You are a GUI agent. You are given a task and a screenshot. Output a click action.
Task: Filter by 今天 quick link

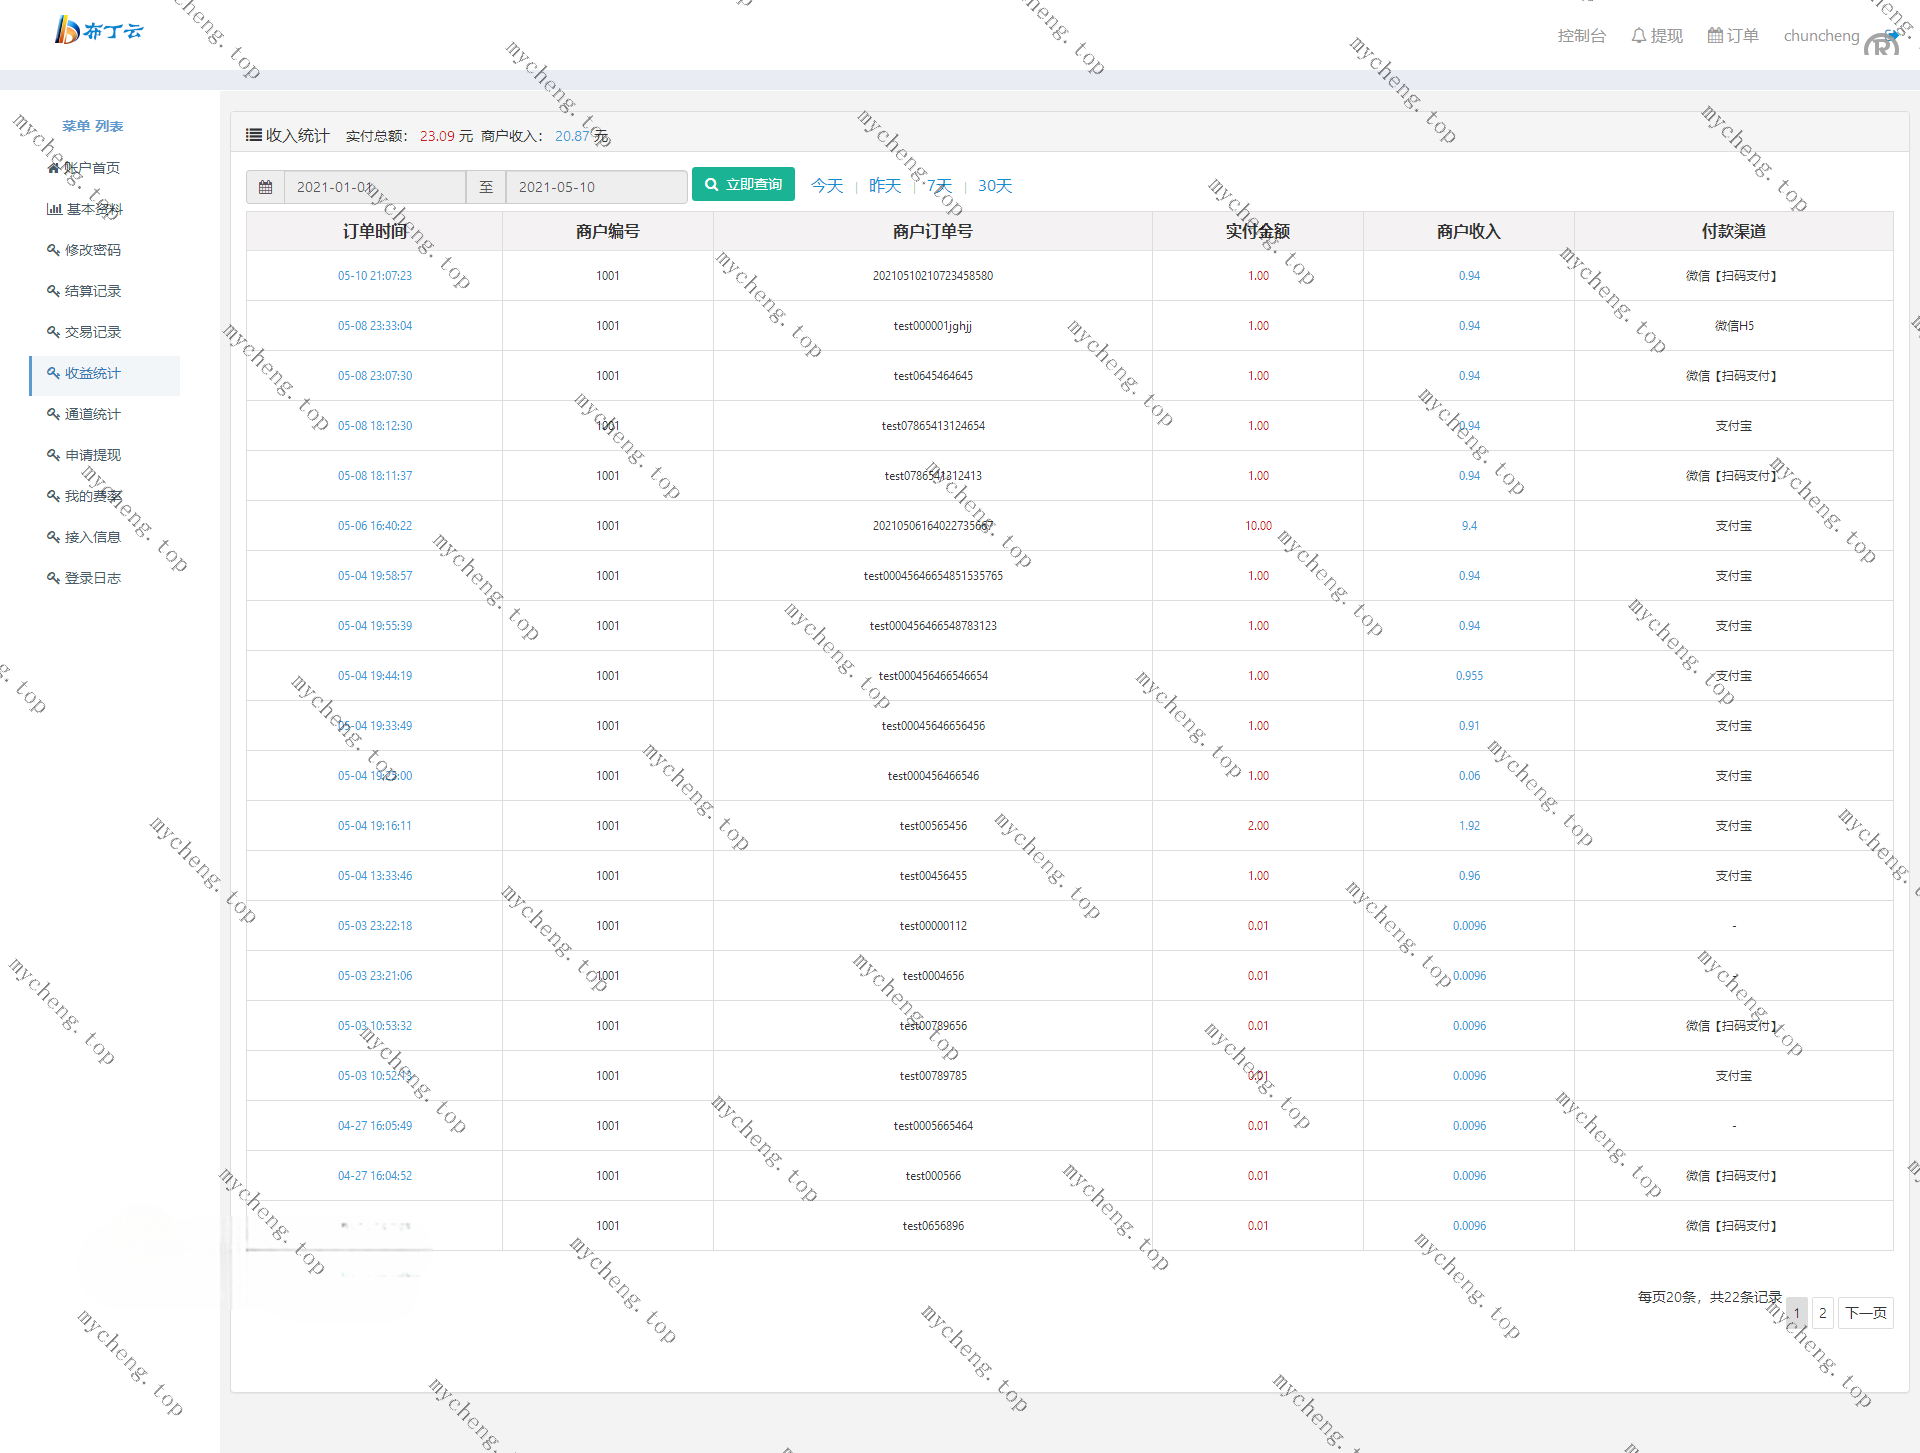click(826, 186)
